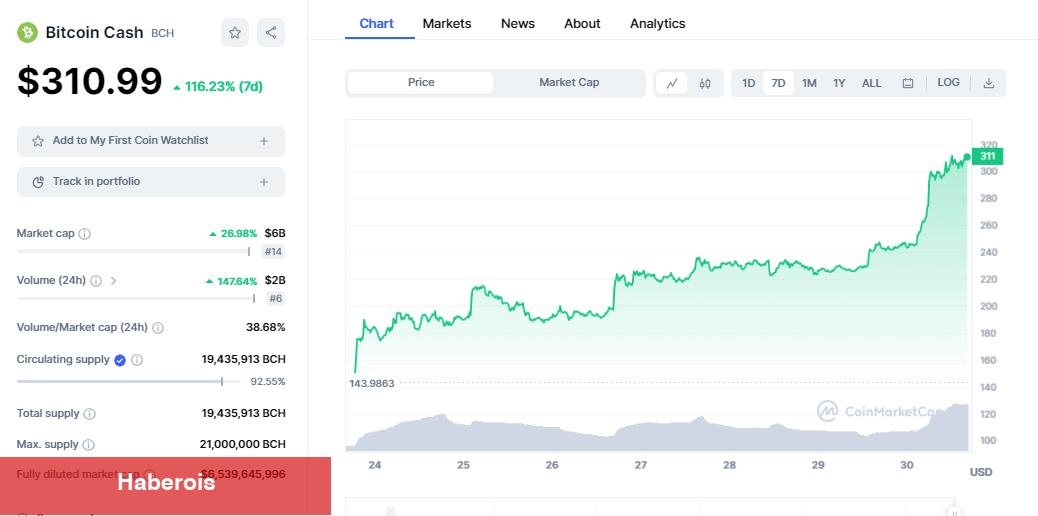Click the pie chart portfolio icon

point(38,182)
